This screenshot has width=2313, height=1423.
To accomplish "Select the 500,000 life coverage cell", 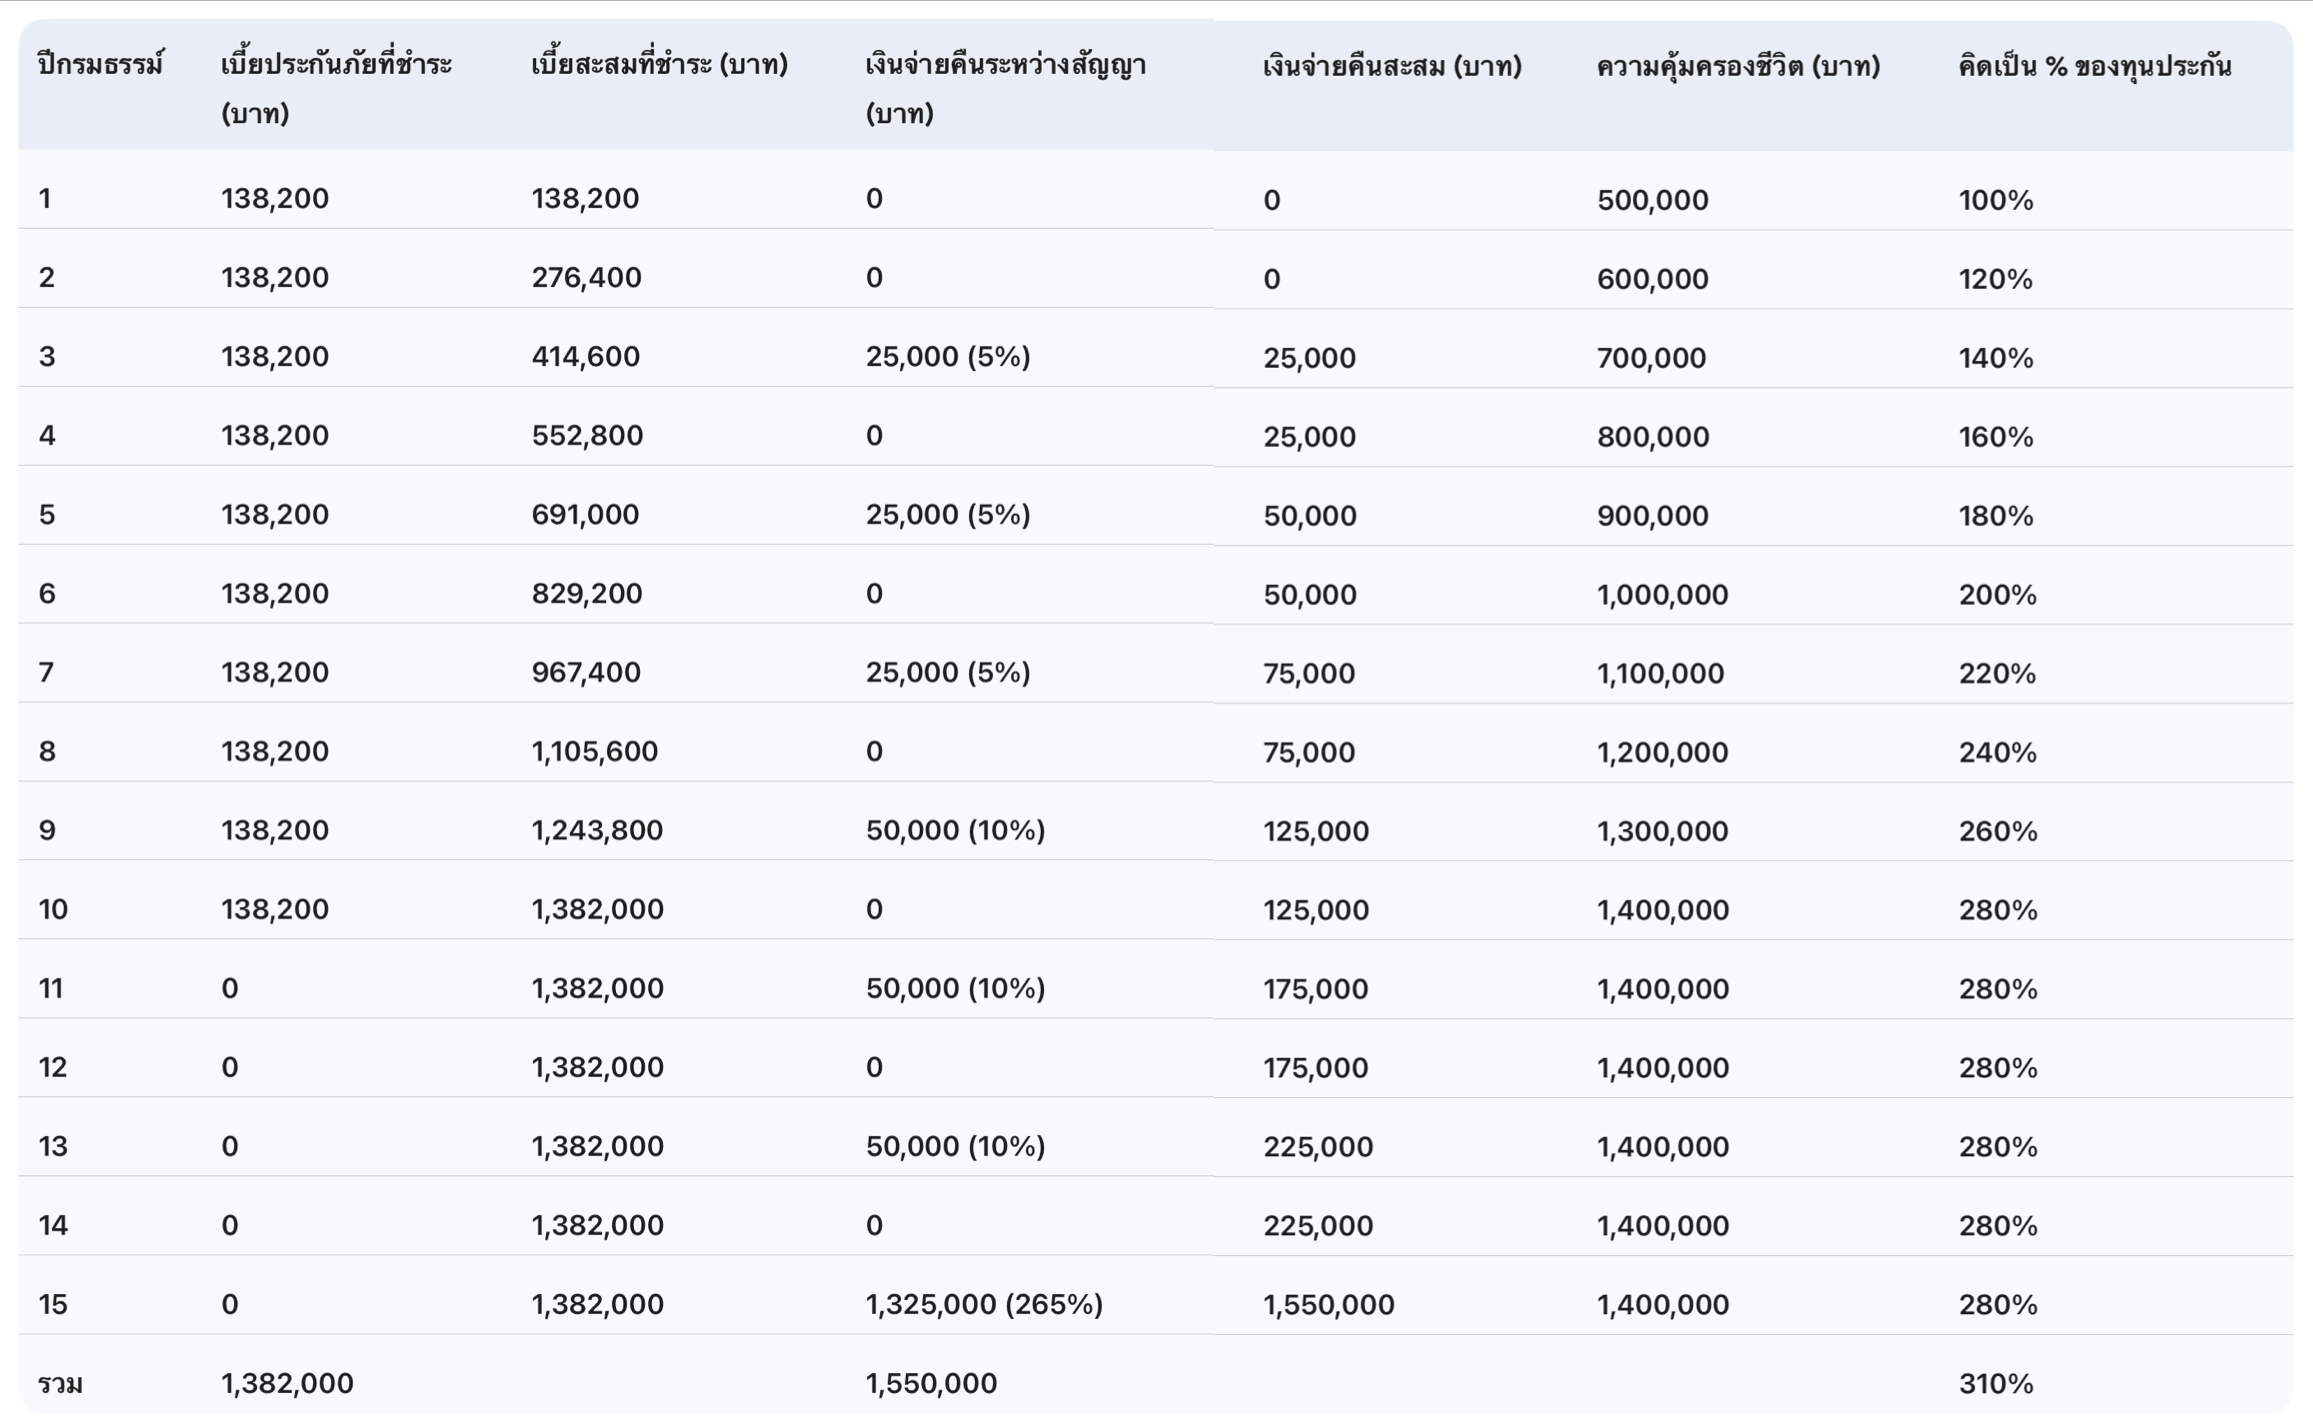I will coord(1652,200).
